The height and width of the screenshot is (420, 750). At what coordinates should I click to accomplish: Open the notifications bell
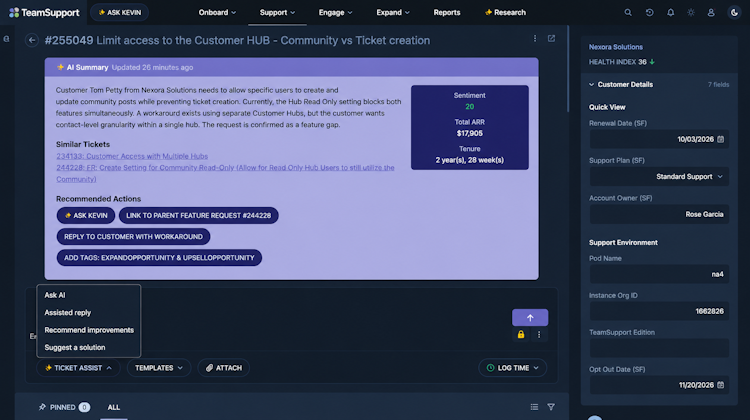tap(670, 13)
